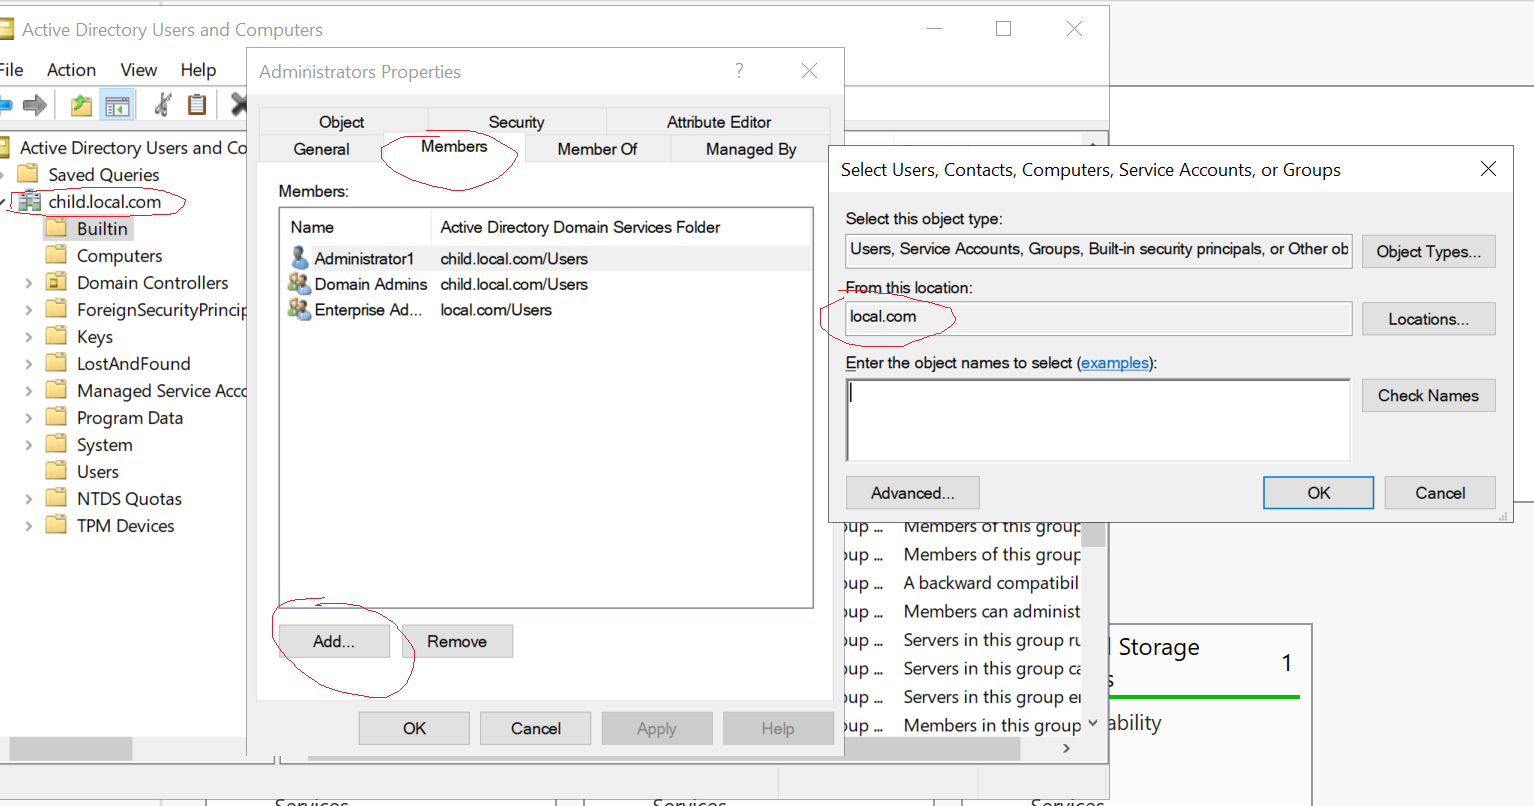
Task: Click the Program Data folder icon
Action: (57, 417)
